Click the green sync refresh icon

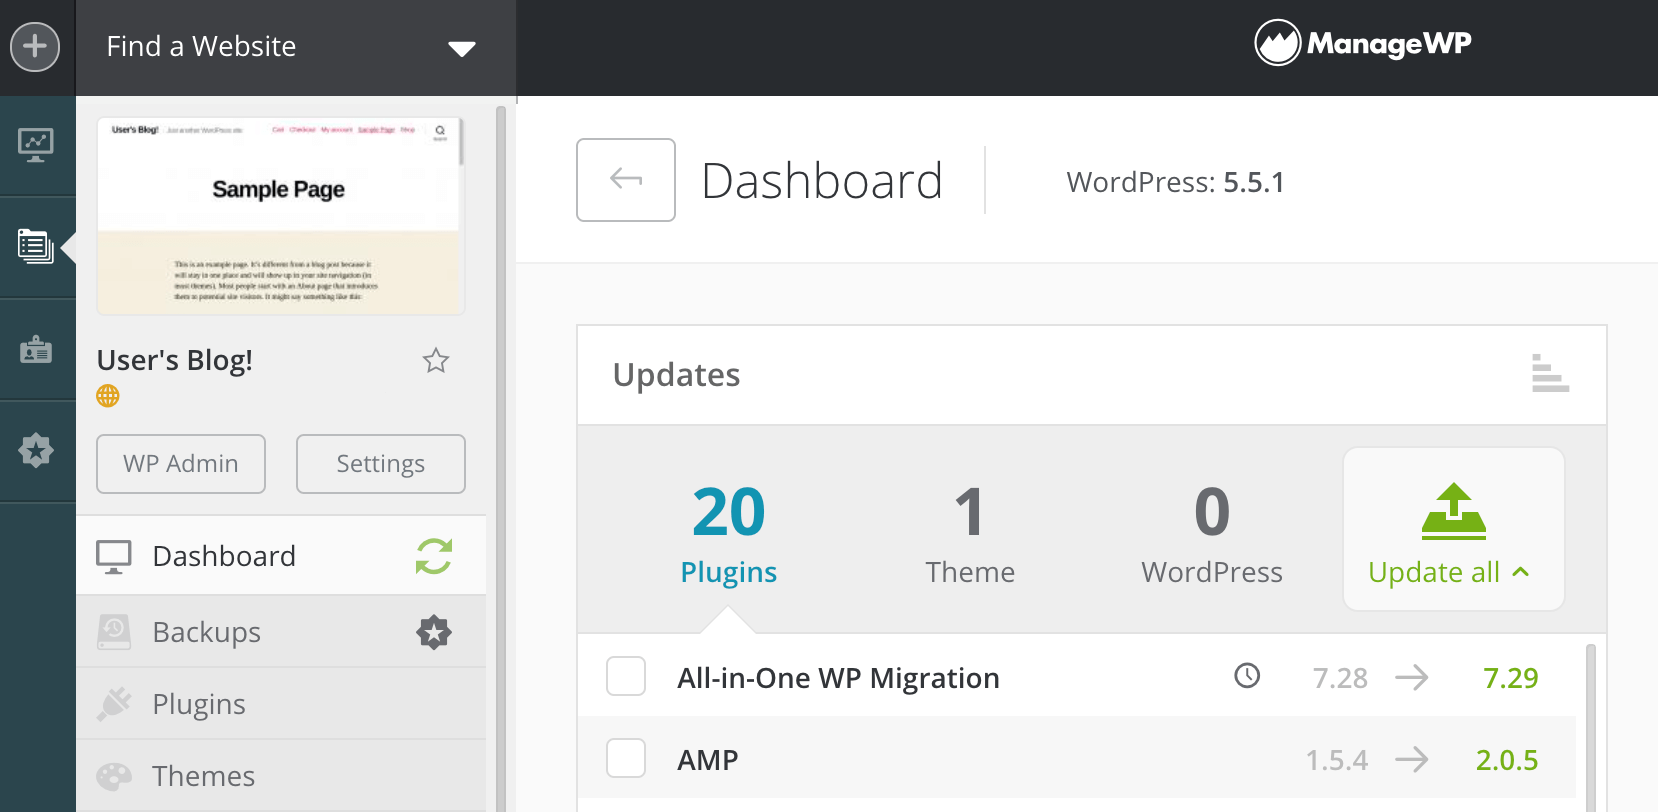434,556
